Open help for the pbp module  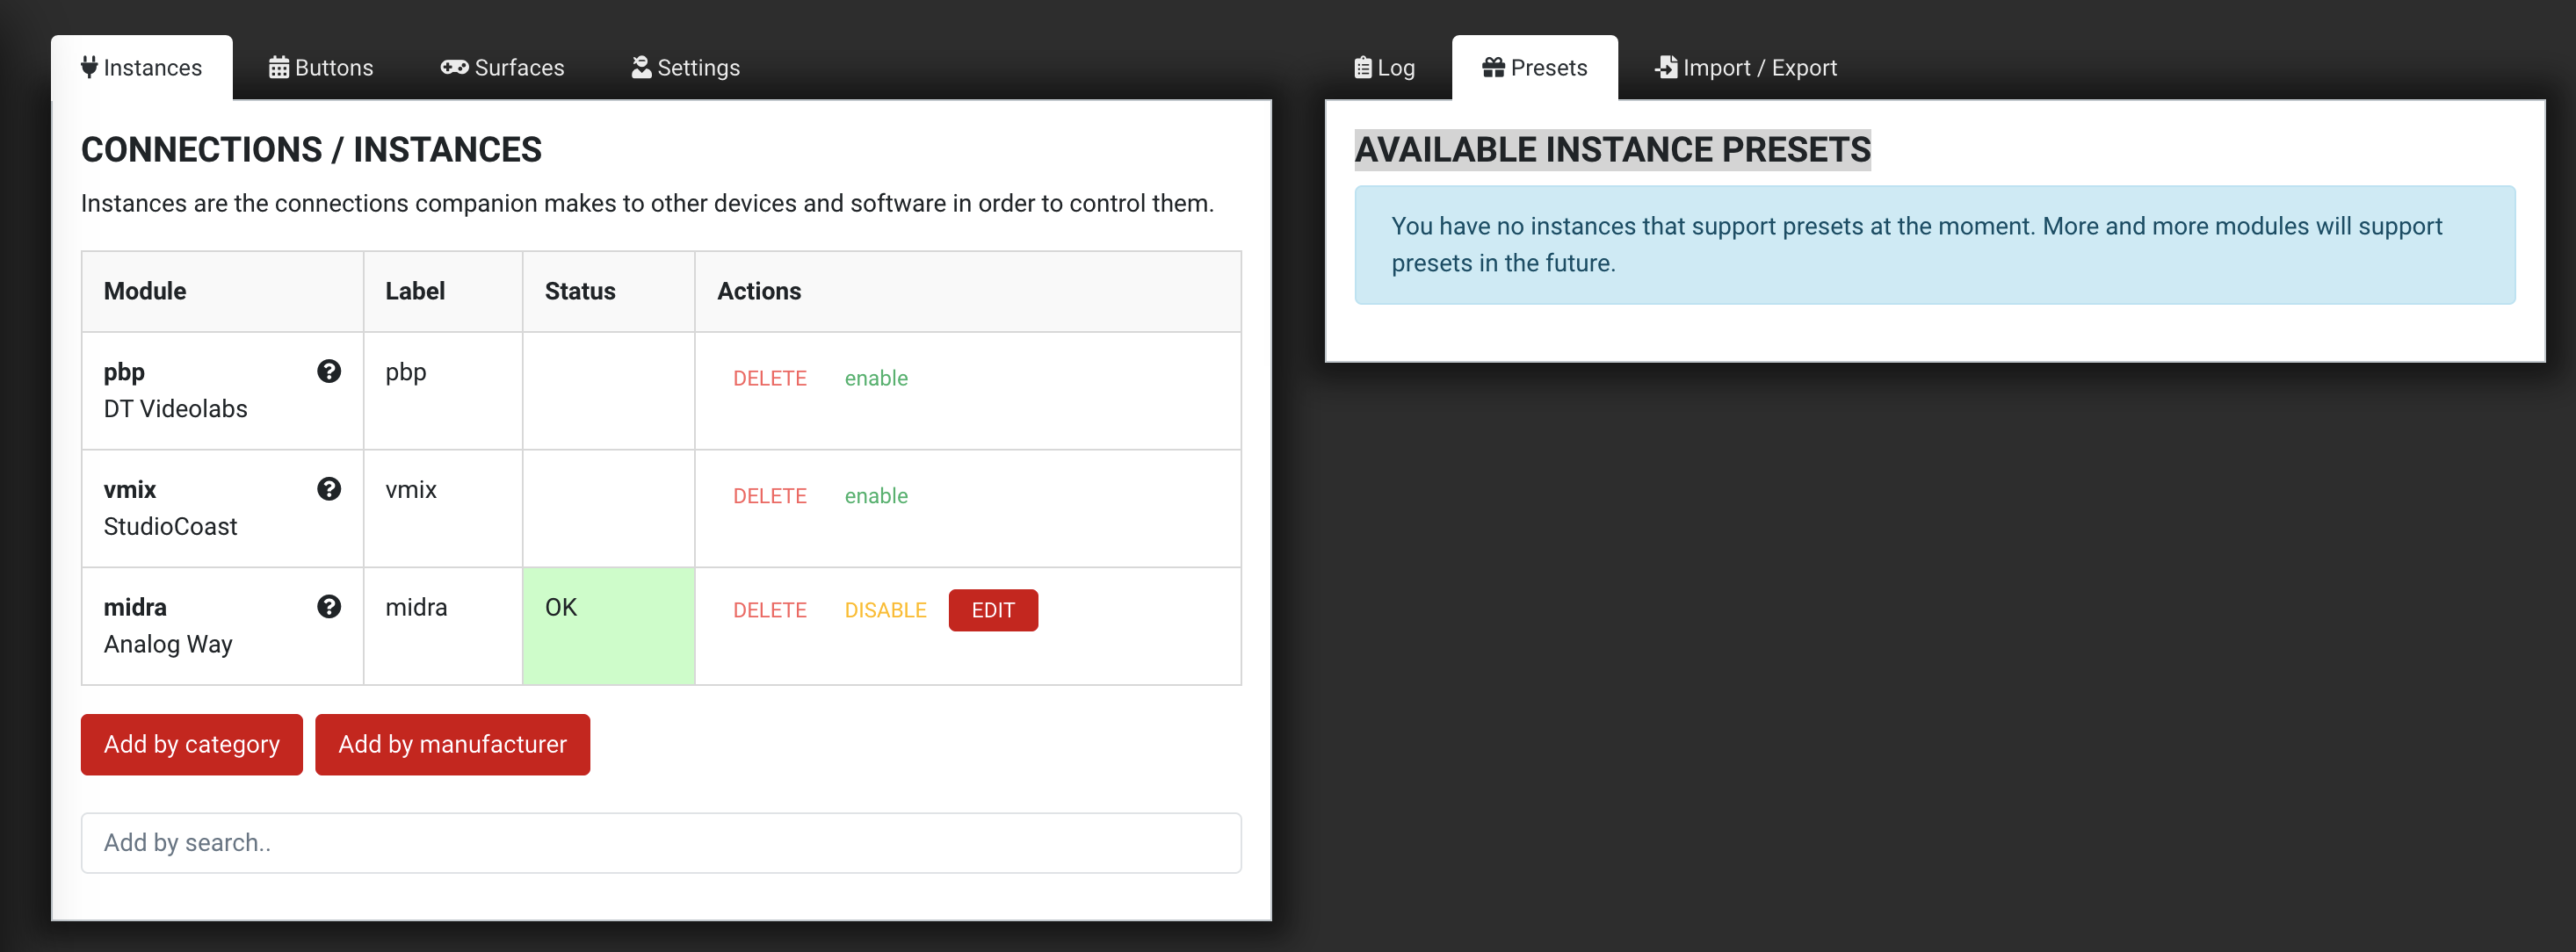(x=329, y=371)
